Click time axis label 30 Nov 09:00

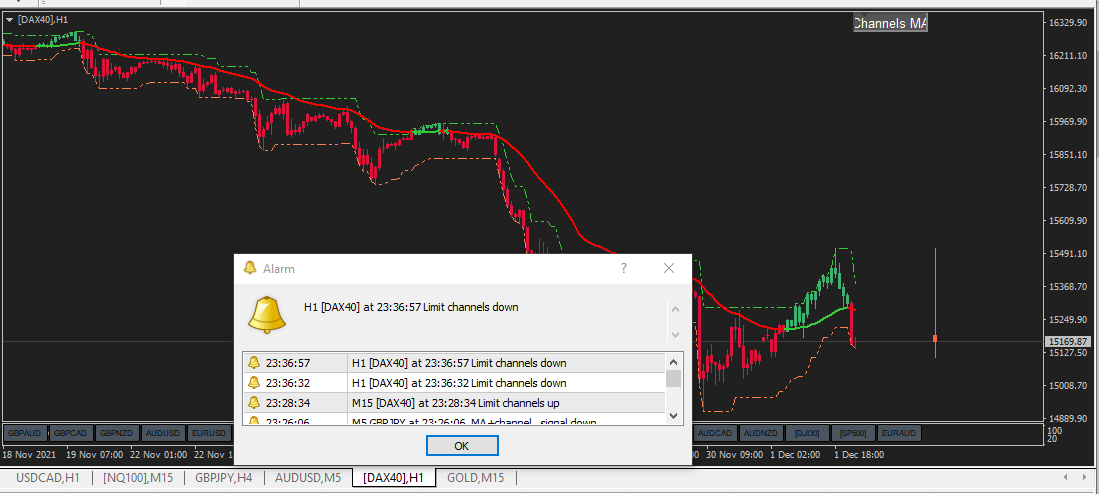click(734, 454)
